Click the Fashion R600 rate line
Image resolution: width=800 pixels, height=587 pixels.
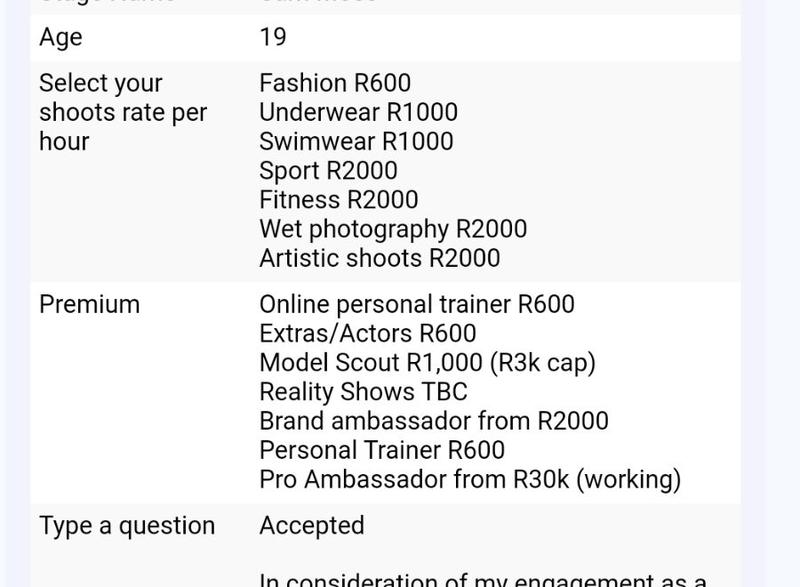[335, 83]
